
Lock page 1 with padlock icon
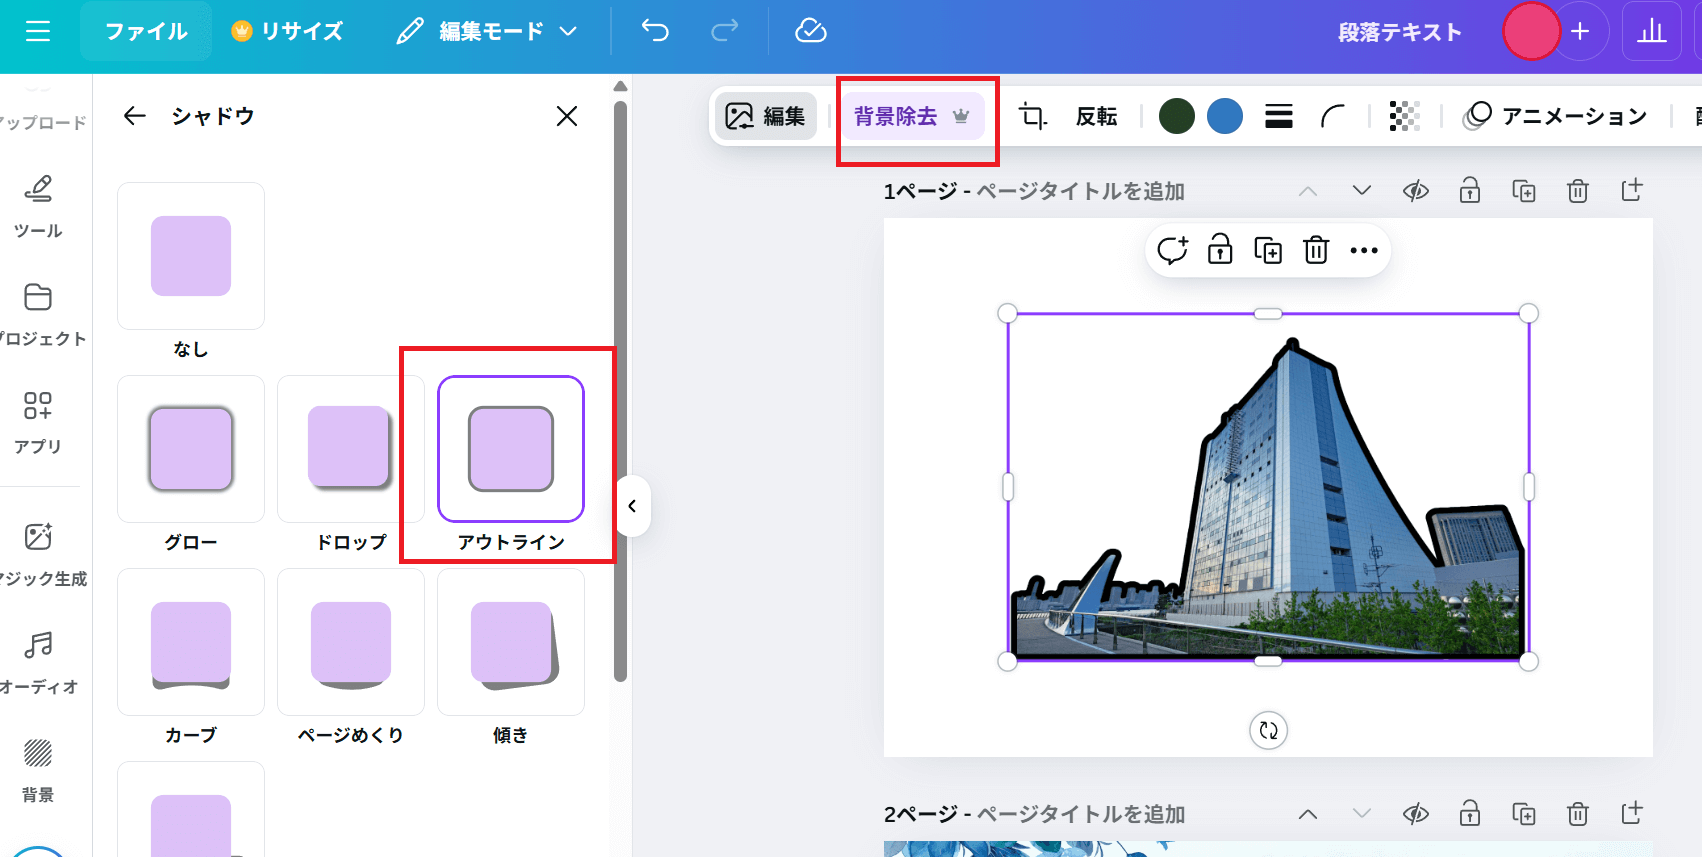pyautogui.click(x=1470, y=190)
